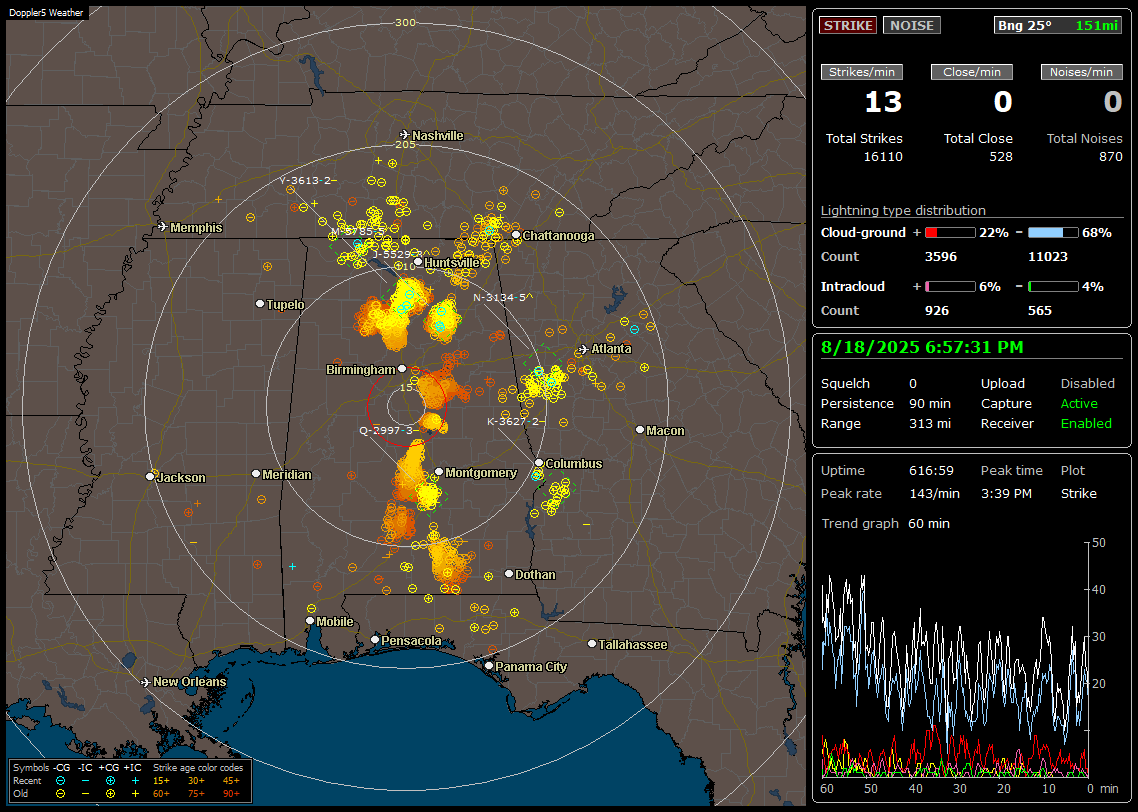The image size is (1138, 812).
Task: Click the Huntsville city marker dot
Action: (x=418, y=262)
